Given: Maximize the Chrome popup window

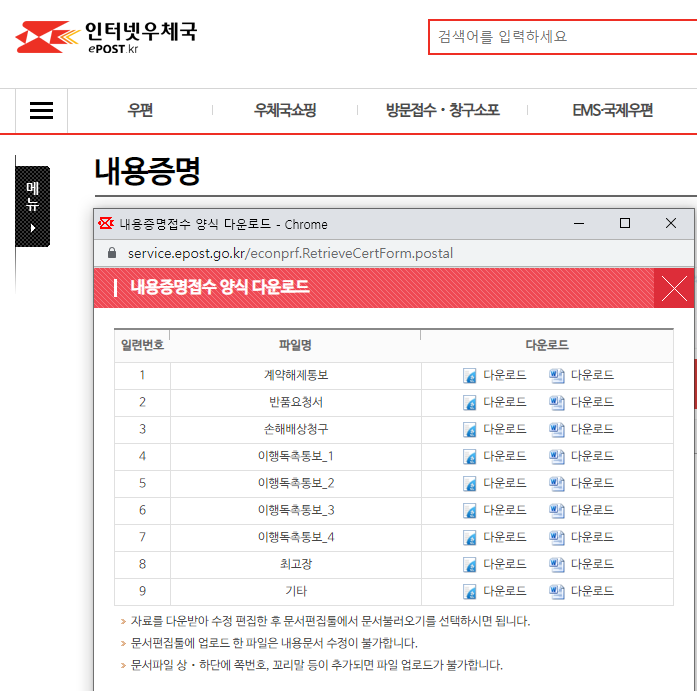Looking at the screenshot, I should pyautogui.click(x=625, y=224).
